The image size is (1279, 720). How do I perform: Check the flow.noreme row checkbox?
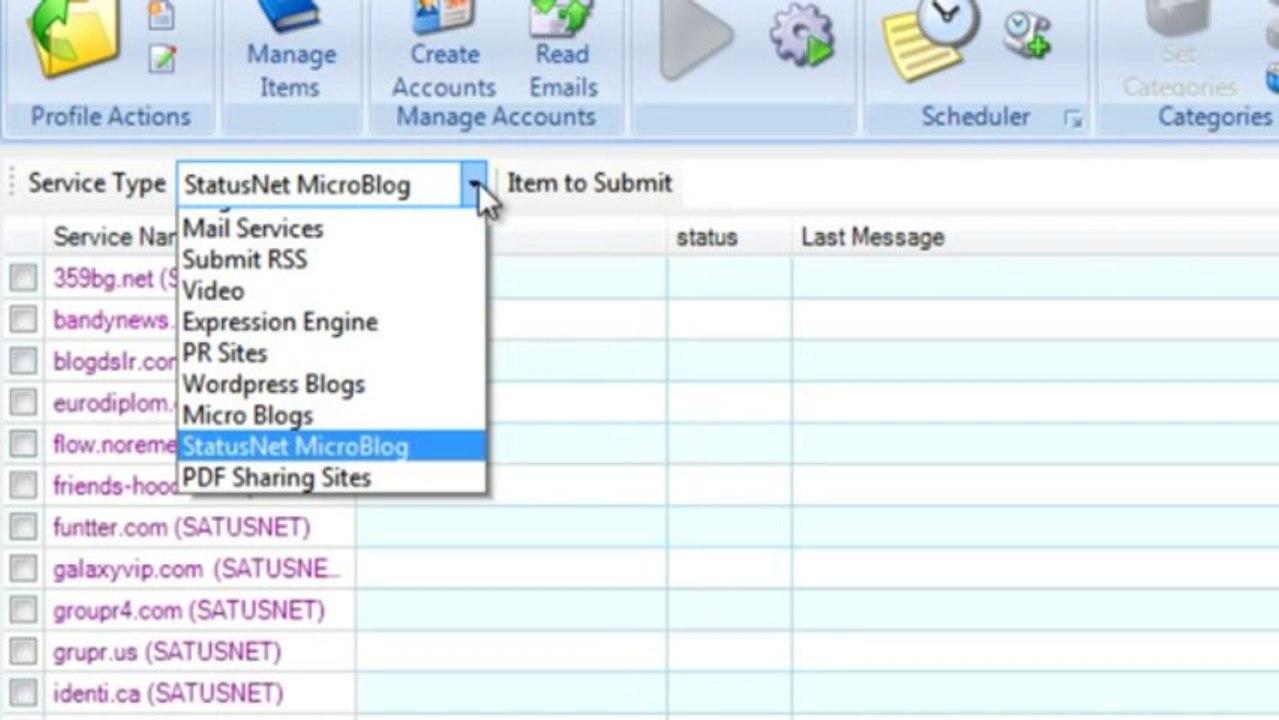click(x=23, y=444)
